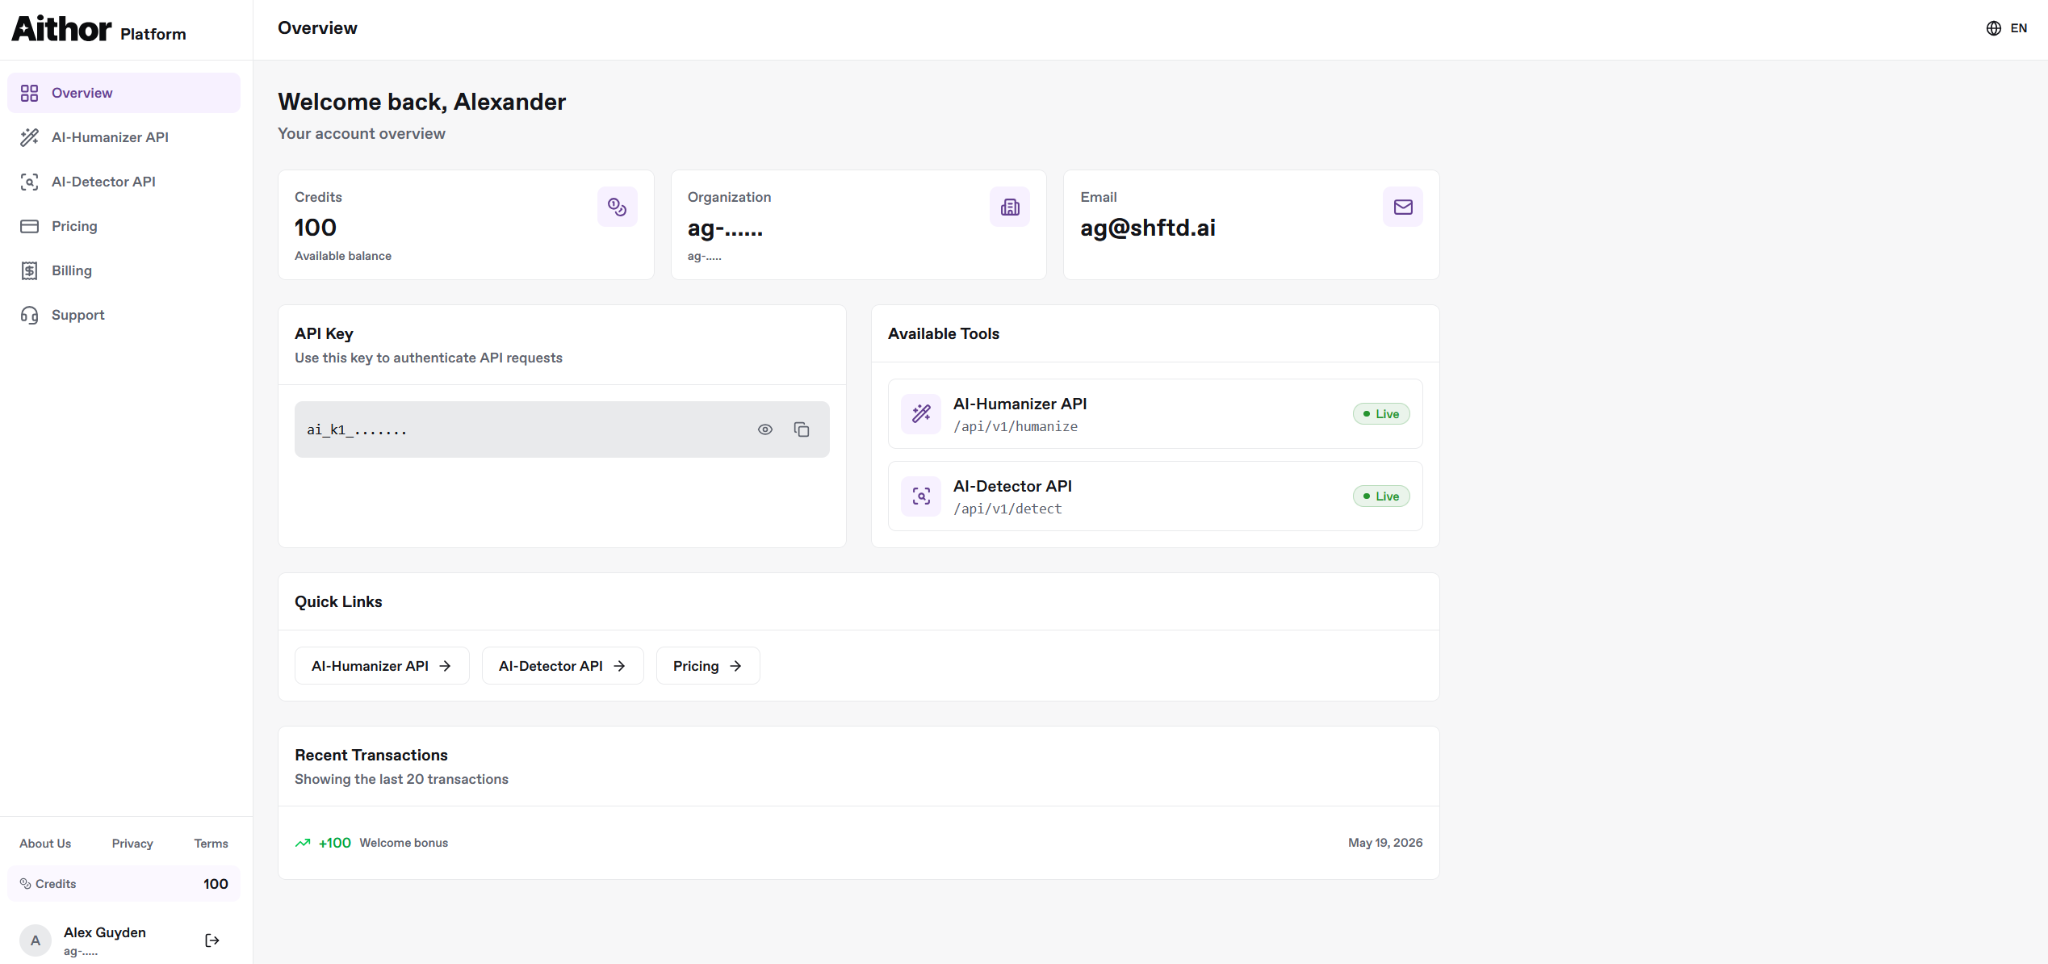Click the Welcome back, Alexander heading
This screenshot has height=964, width=2048.
pyautogui.click(x=422, y=102)
